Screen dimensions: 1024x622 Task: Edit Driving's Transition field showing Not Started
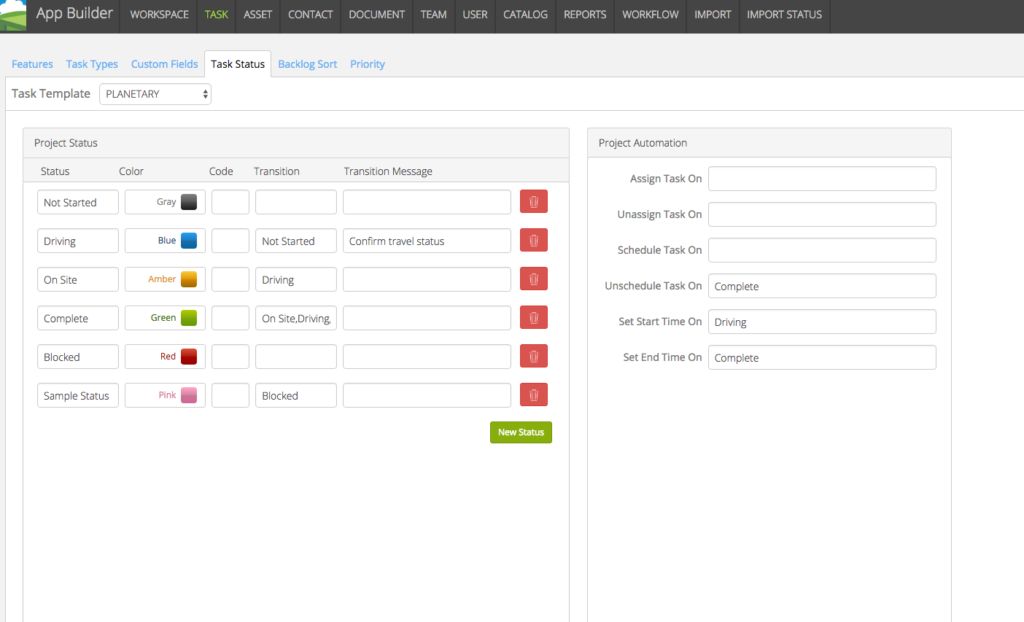coord(296,240)
